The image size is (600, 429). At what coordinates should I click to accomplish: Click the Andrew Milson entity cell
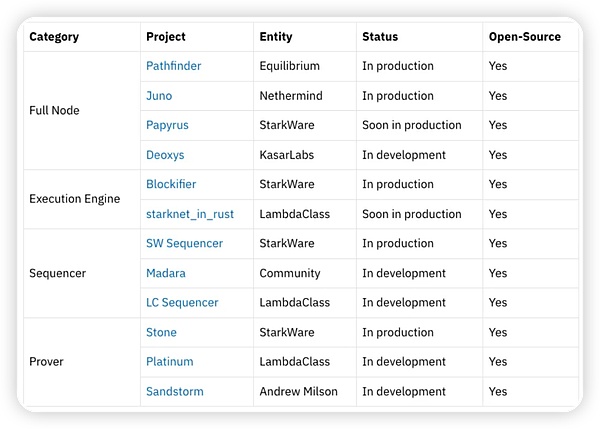[x=298, y=391]
